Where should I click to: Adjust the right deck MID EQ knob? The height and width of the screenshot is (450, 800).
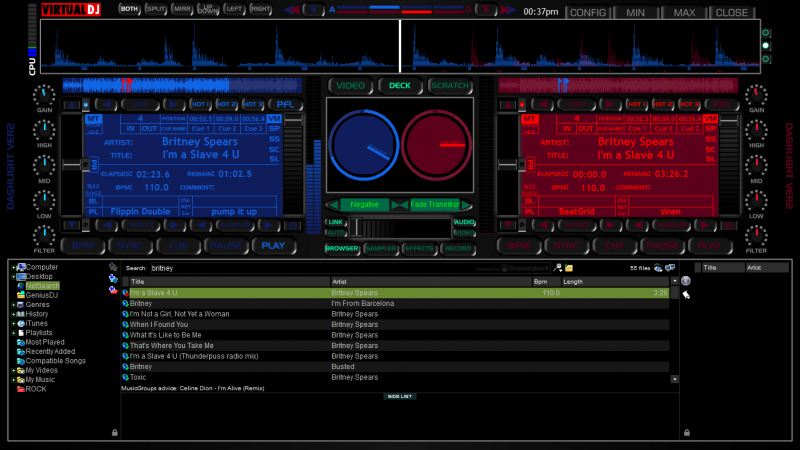(x=756, y=166)
